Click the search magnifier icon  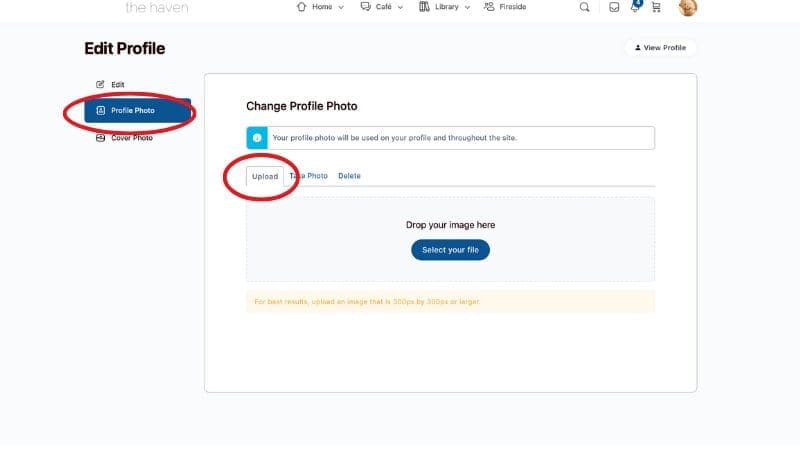point(585,7)
